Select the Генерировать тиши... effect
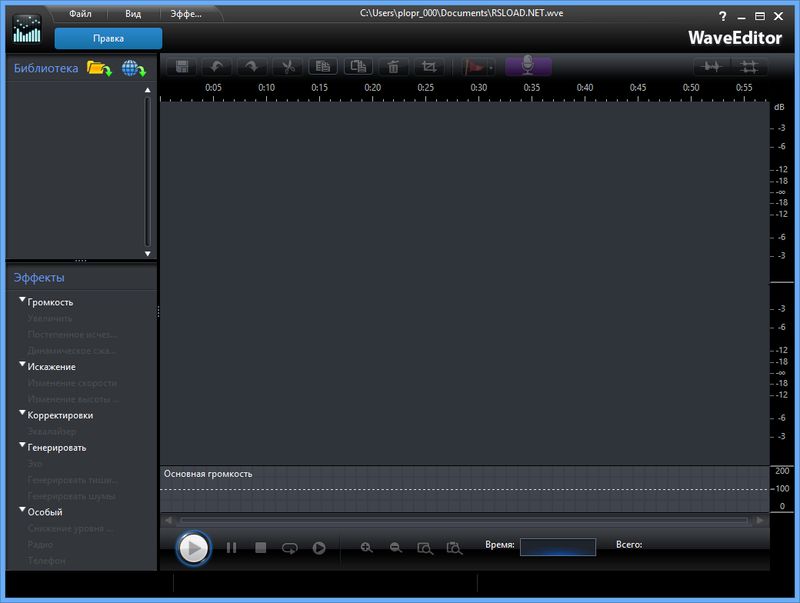Viewport: 800px width, 603px height. [x=72, y=480]
